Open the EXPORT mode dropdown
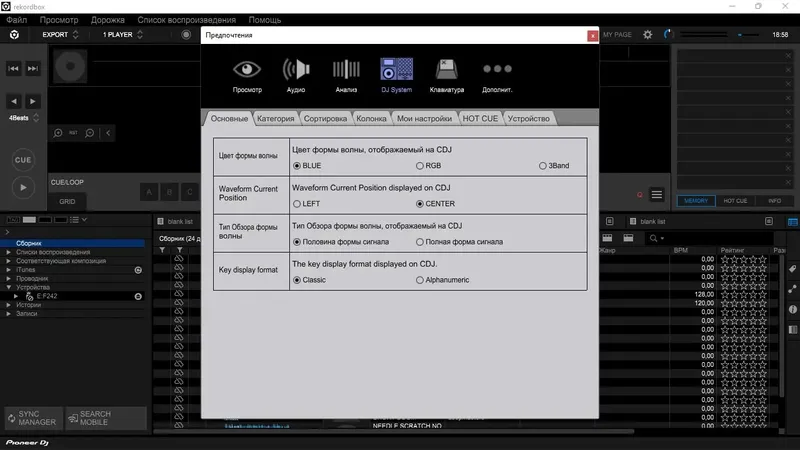The image size is (800, 450). [x=60, y=35]
